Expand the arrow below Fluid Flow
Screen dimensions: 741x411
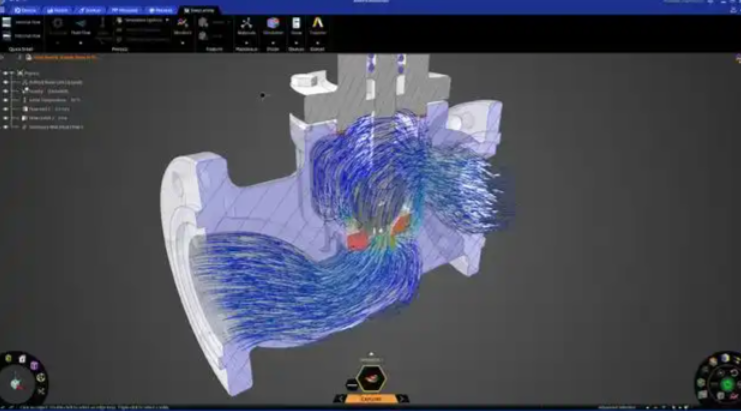81,42
